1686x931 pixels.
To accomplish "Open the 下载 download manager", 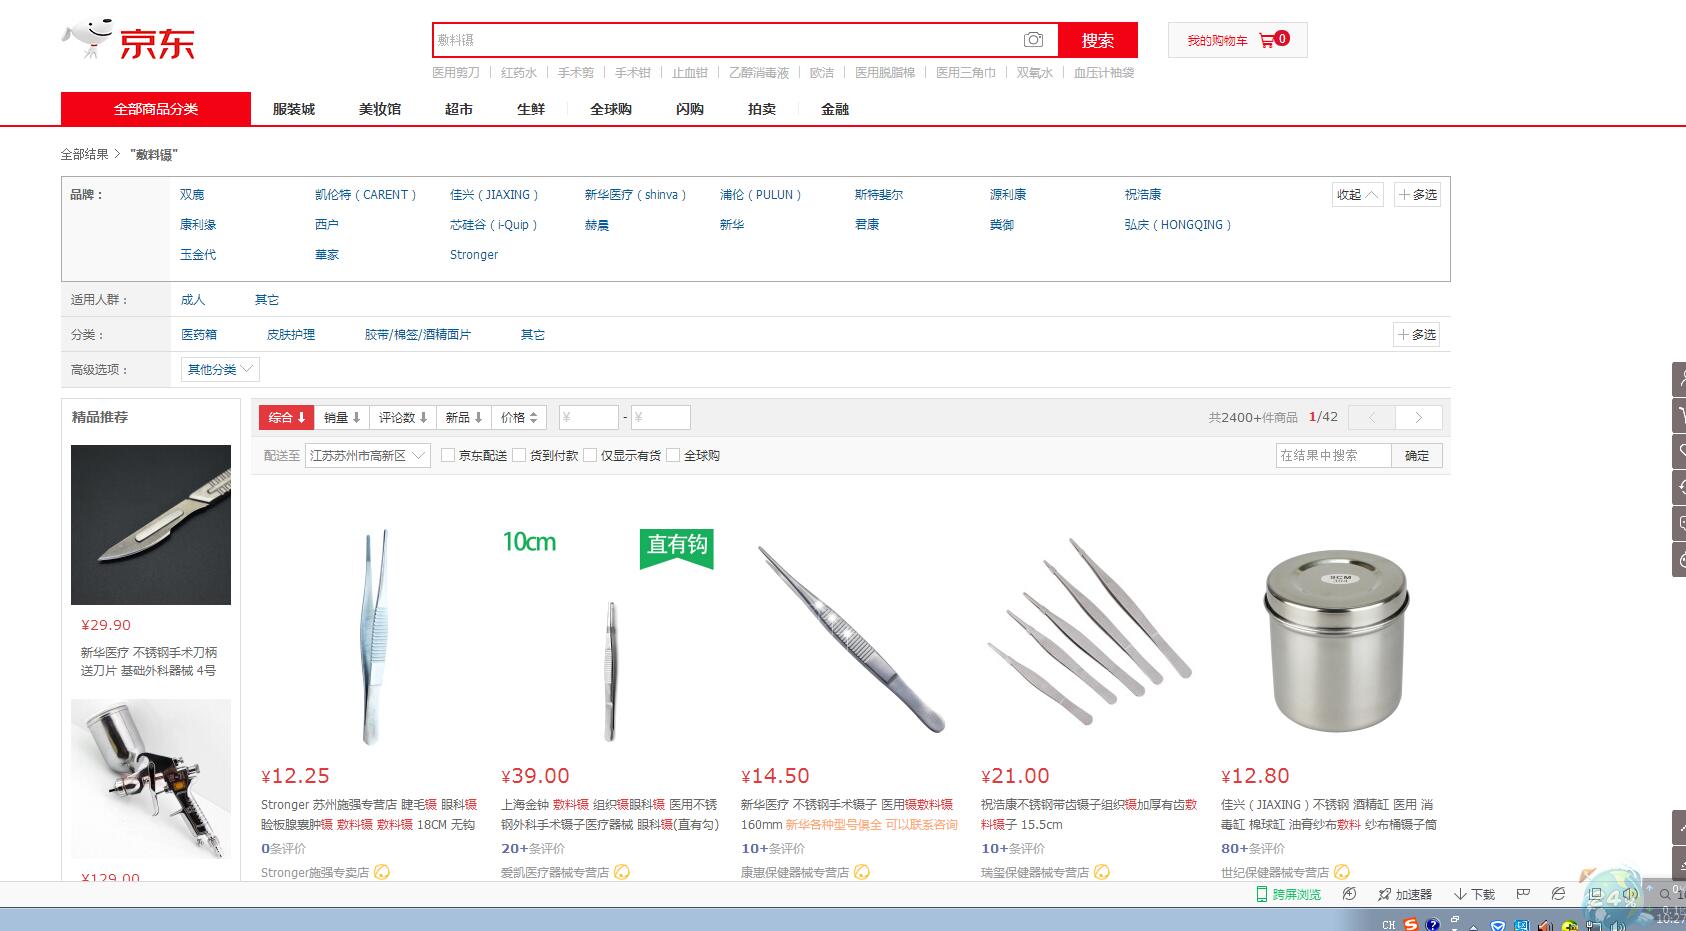I will (1460, 894).
